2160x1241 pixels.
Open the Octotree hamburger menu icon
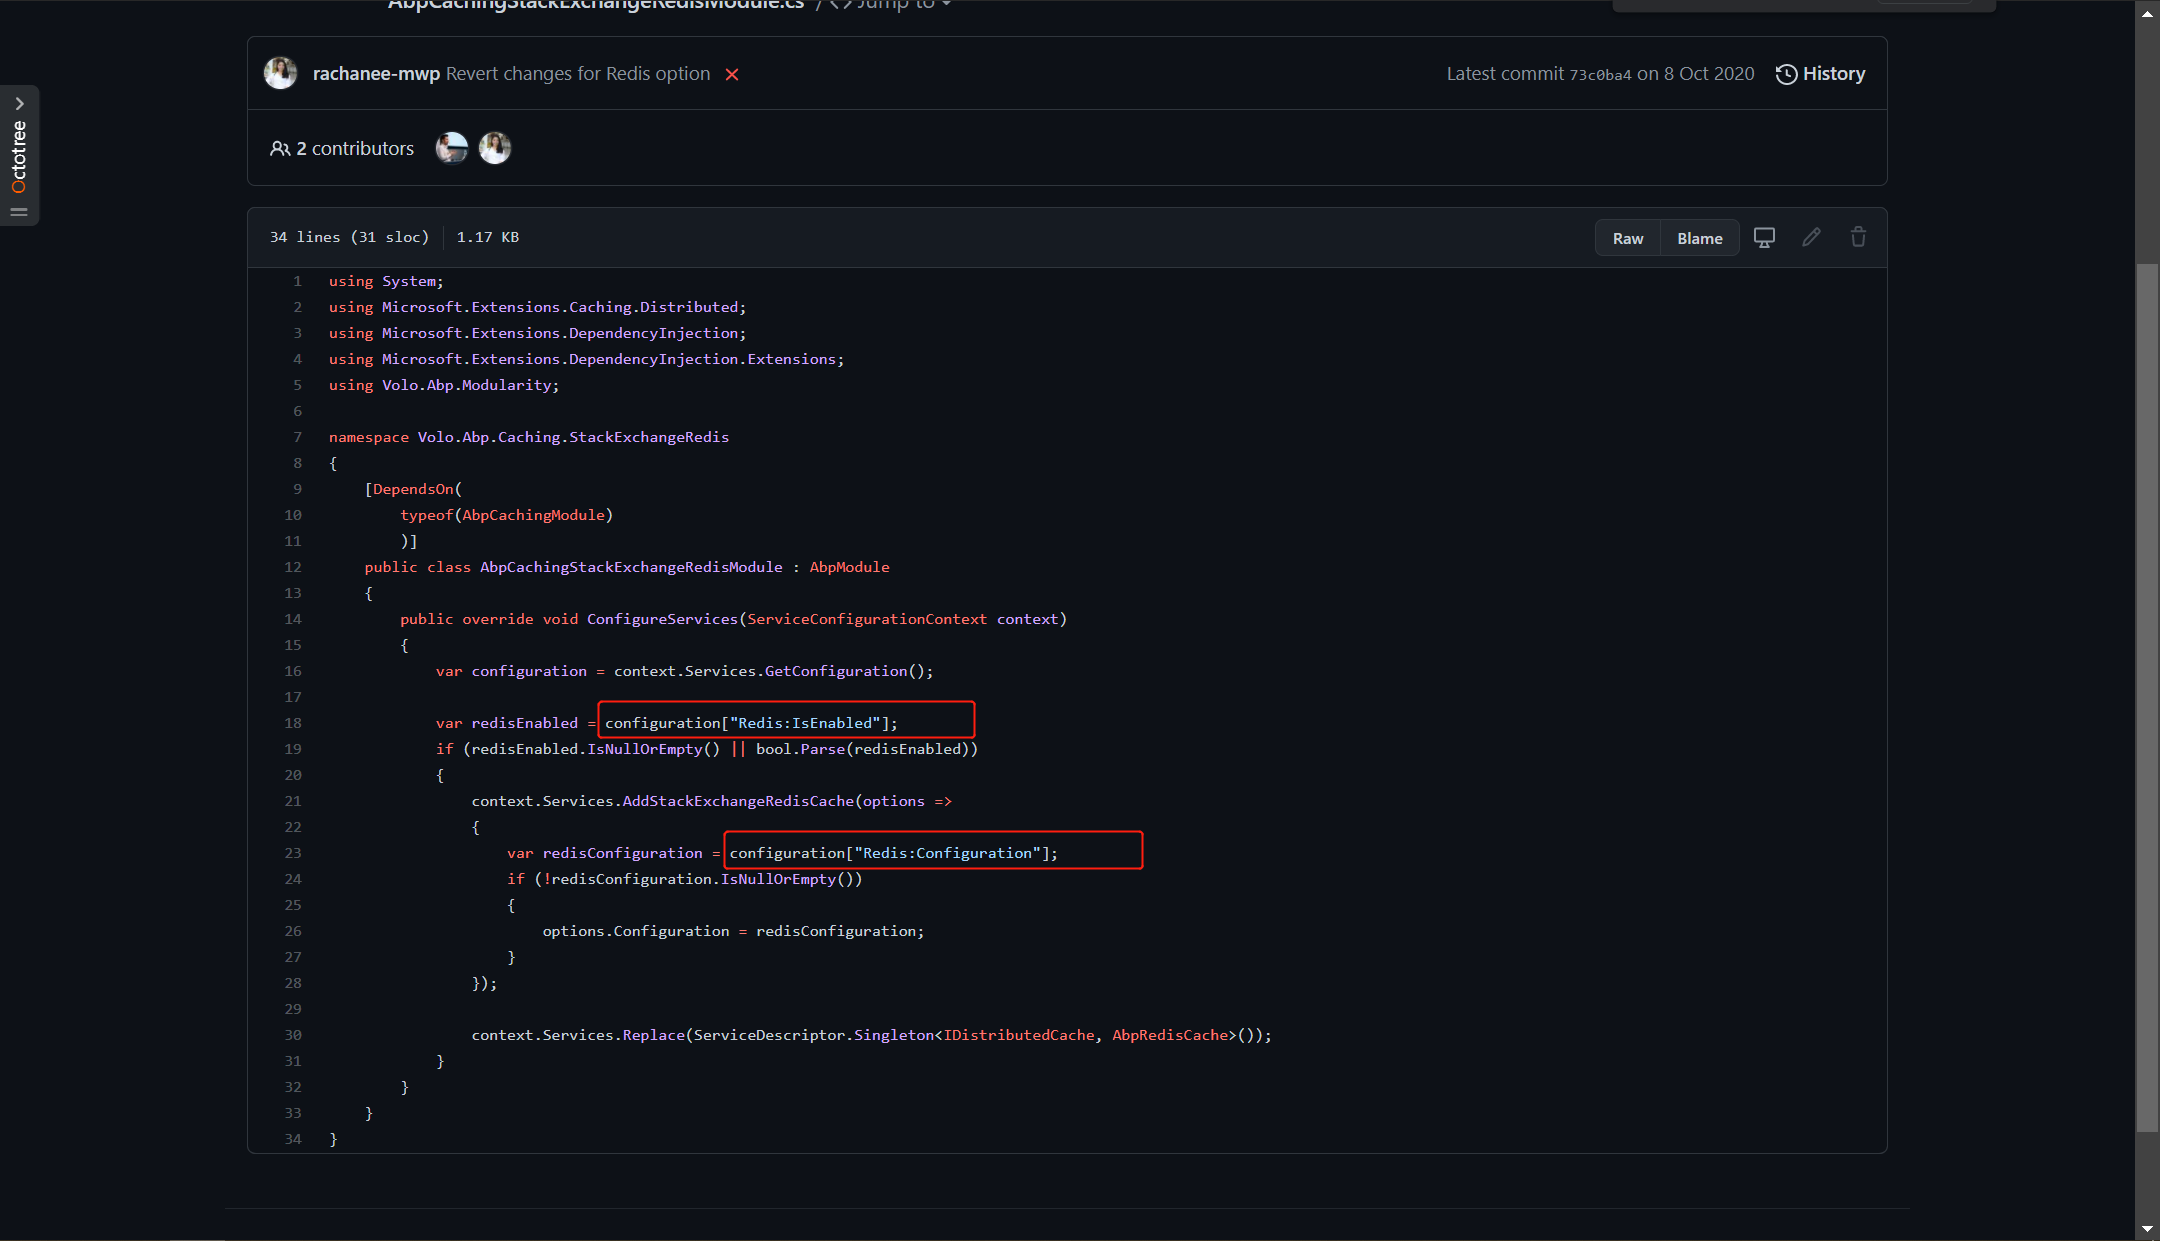pyautogui.click(x=19, y=212)
